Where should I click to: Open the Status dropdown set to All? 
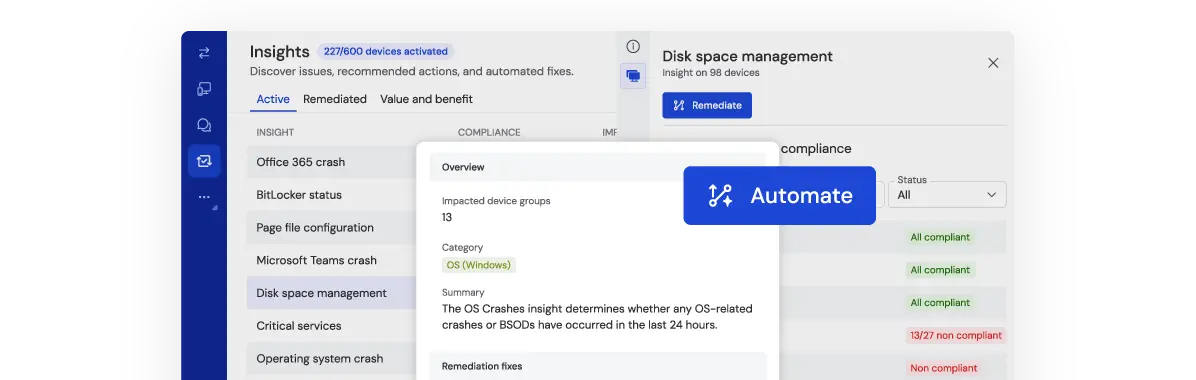point(947,194)
